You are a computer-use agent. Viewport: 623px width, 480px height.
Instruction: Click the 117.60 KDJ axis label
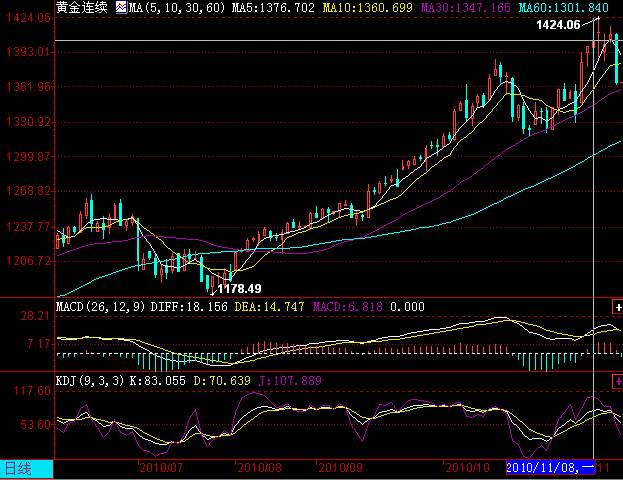[33, 391]
